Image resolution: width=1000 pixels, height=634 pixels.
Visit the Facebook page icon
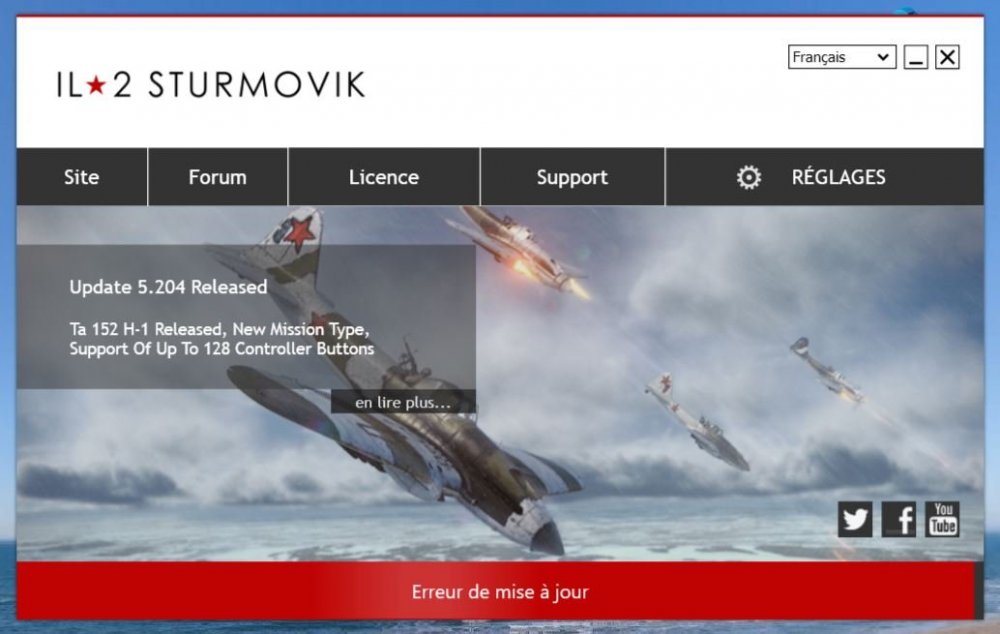point(899,518)
